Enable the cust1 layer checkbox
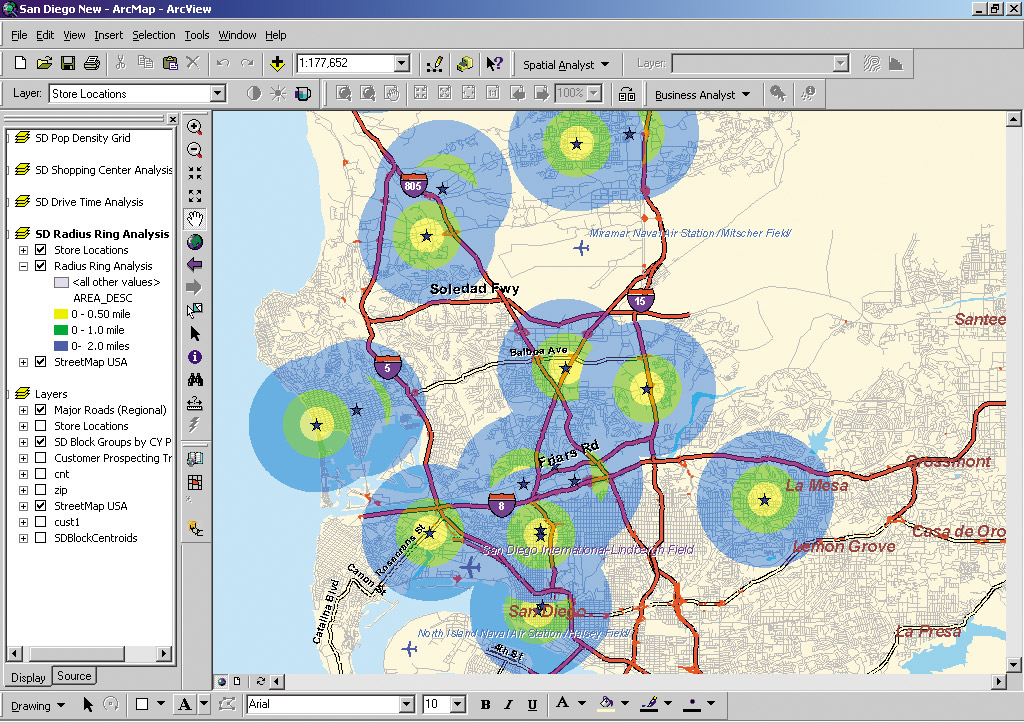This screenshot has width=1024, height=723. [40, 522]
